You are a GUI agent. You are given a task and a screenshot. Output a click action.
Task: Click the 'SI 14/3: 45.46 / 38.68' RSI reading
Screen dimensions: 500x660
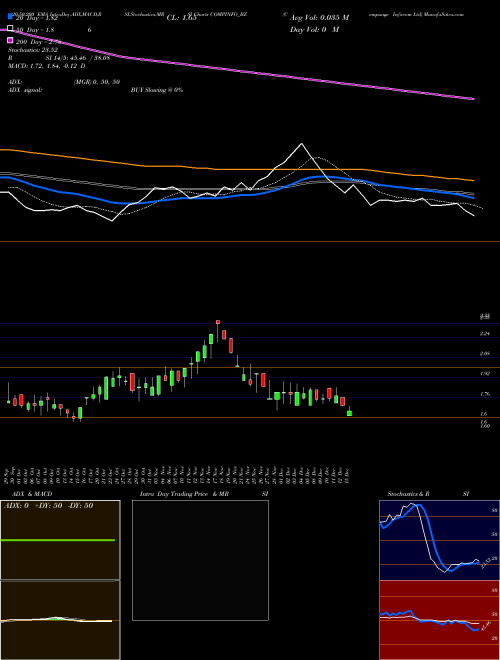(75, 58)
